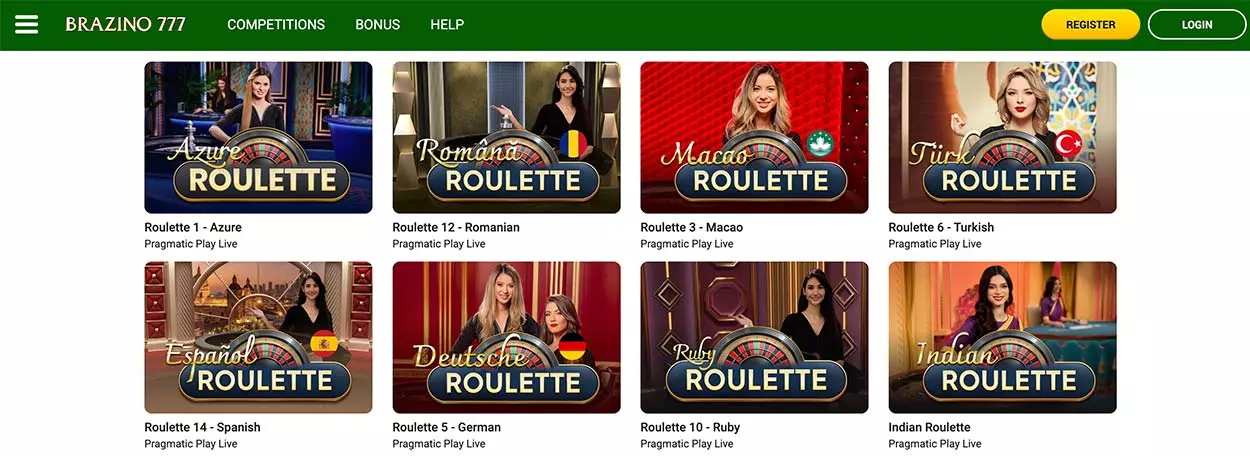Click the Macau flag badge

[820, 145]
